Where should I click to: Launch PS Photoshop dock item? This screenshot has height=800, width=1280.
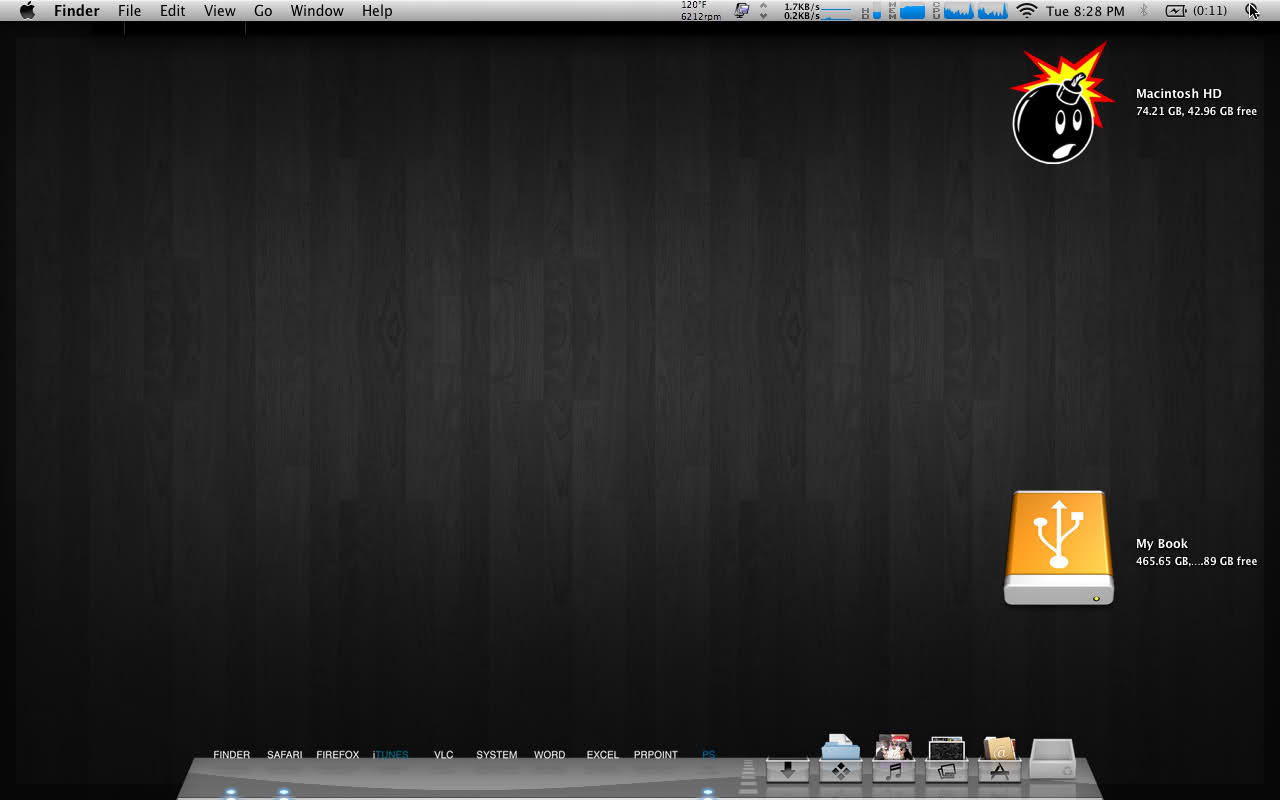pyautogui.click(x=708, y=755)
